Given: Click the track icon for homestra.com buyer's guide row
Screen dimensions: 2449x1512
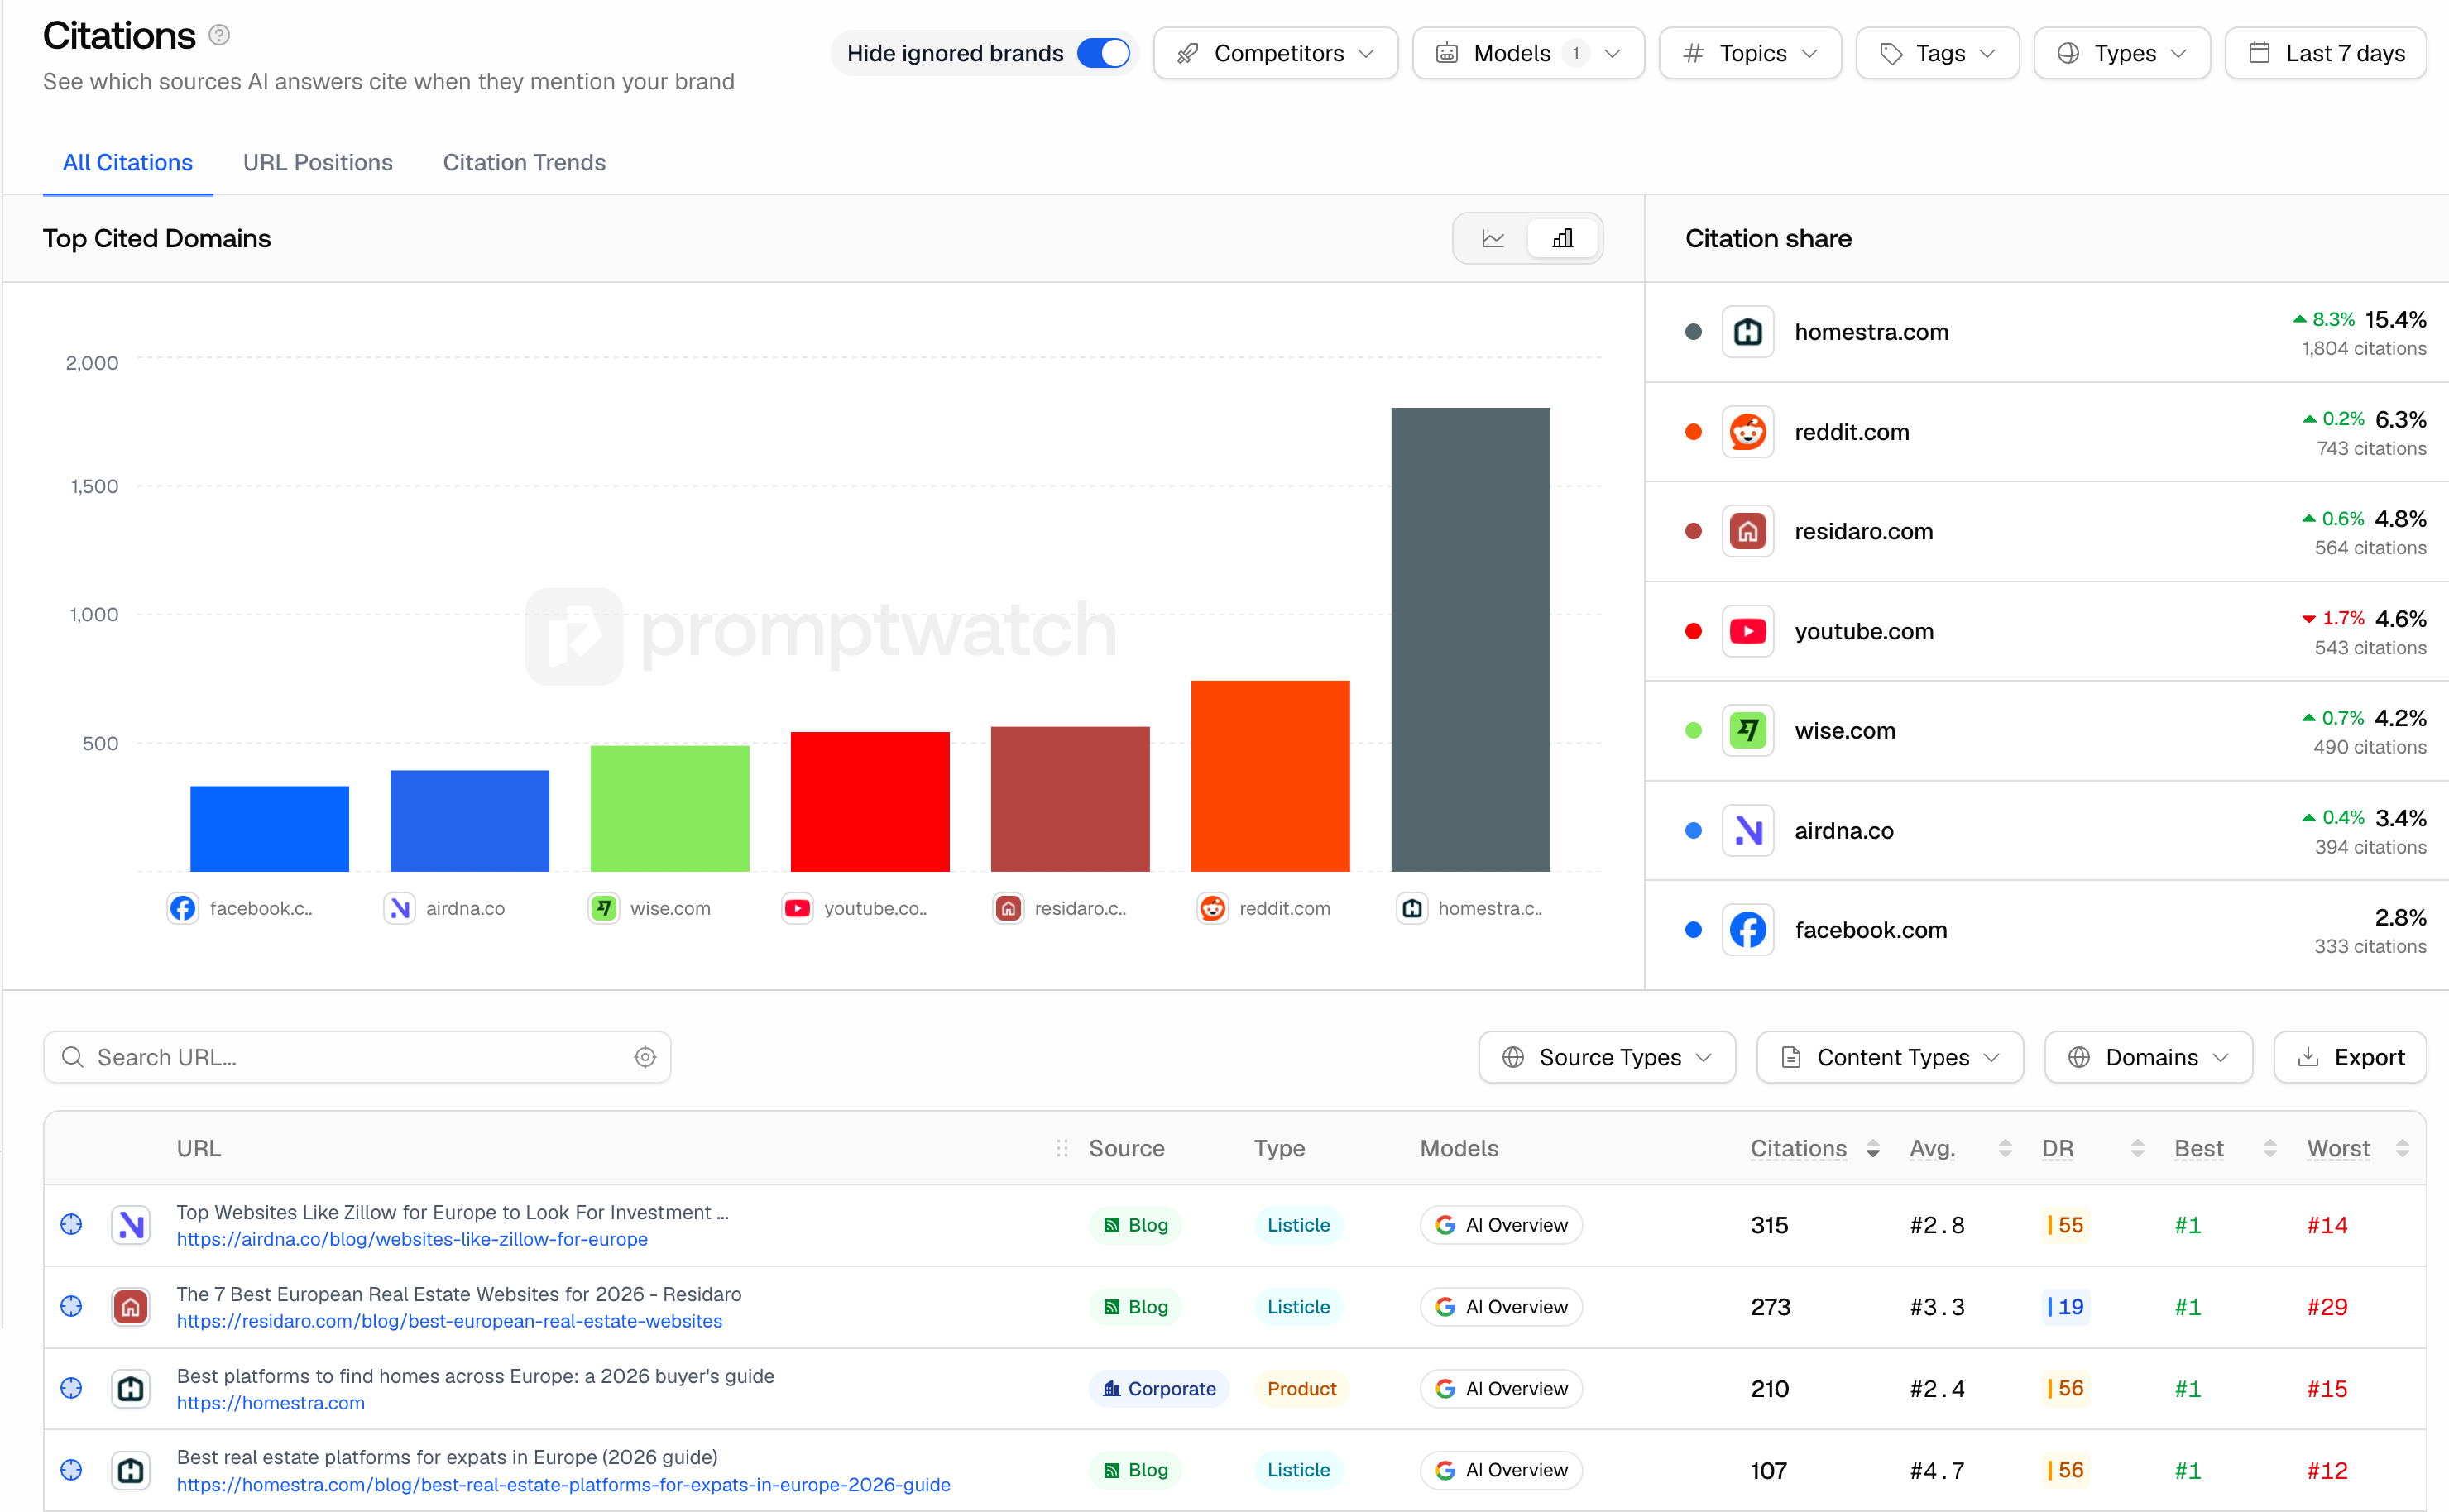Looking at the screenshot, I should point(71,1388).
